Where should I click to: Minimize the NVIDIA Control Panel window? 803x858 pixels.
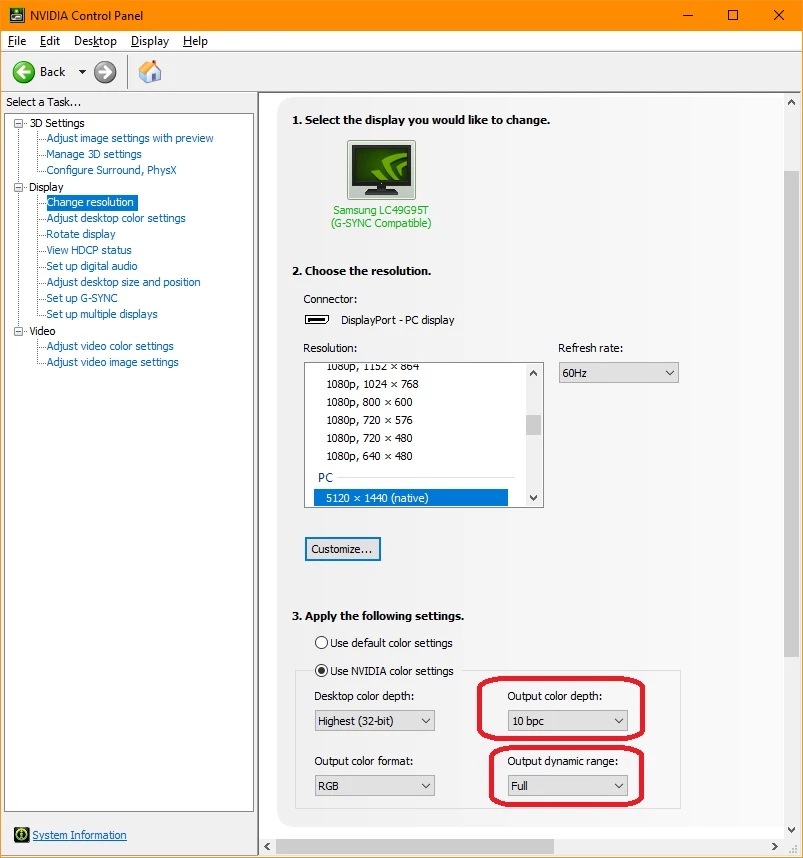[688, 15]
